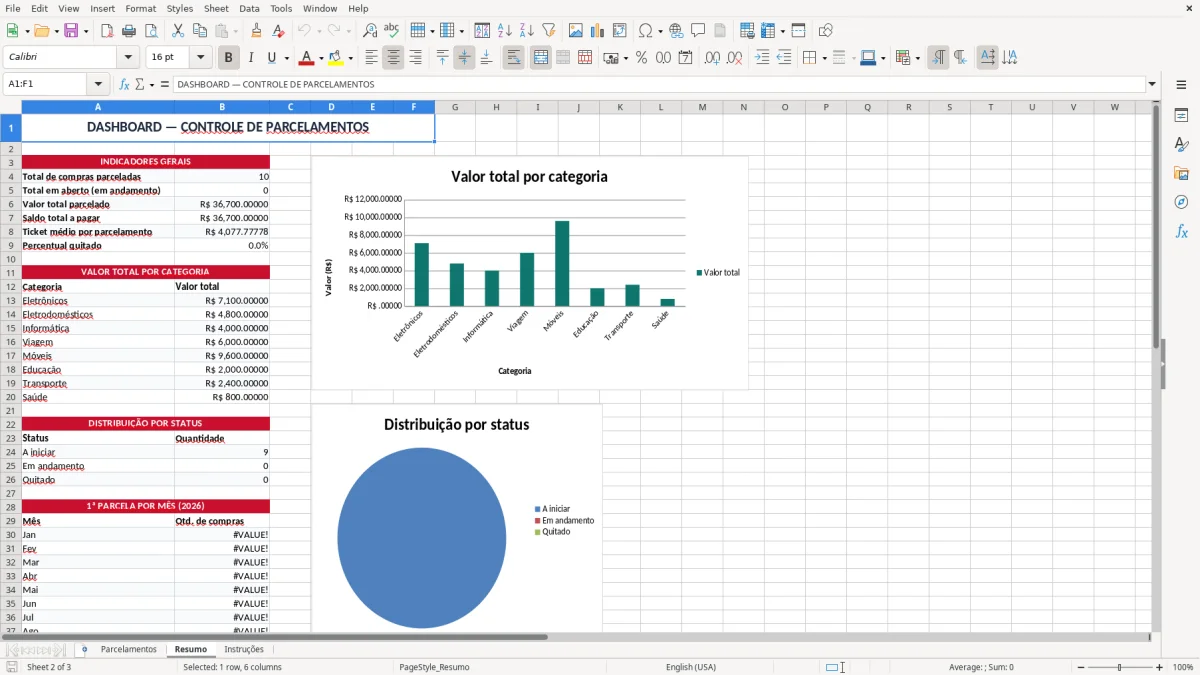The width and height of the screenshot is (1200, 675).
Task: Expand Name Box dropdown arrow
Action: 98,85
